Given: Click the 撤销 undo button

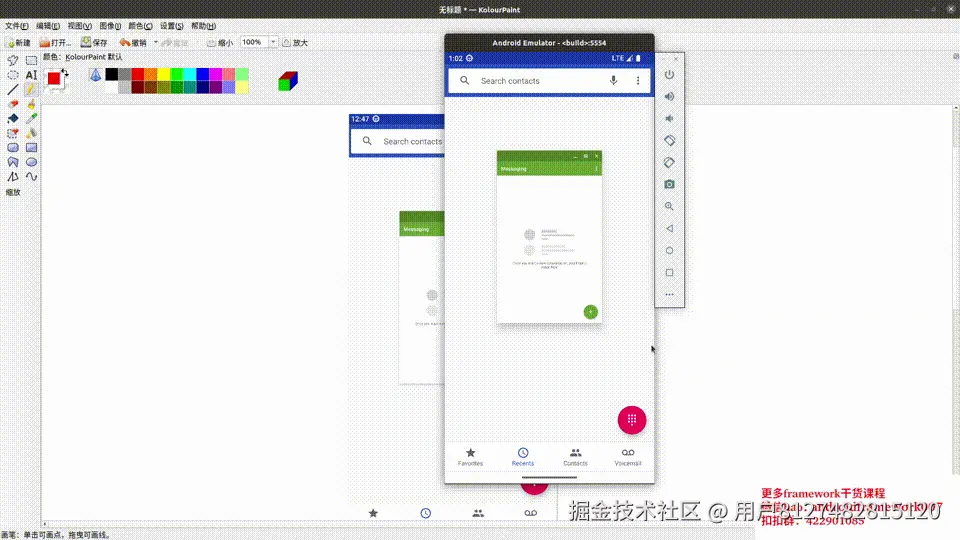Looking at the screenshot, I should [x=133, y=42].
